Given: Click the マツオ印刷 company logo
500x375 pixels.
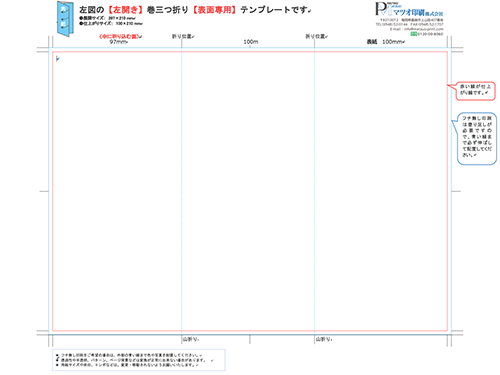Looking at the screenshot, I should click(409, 9).
